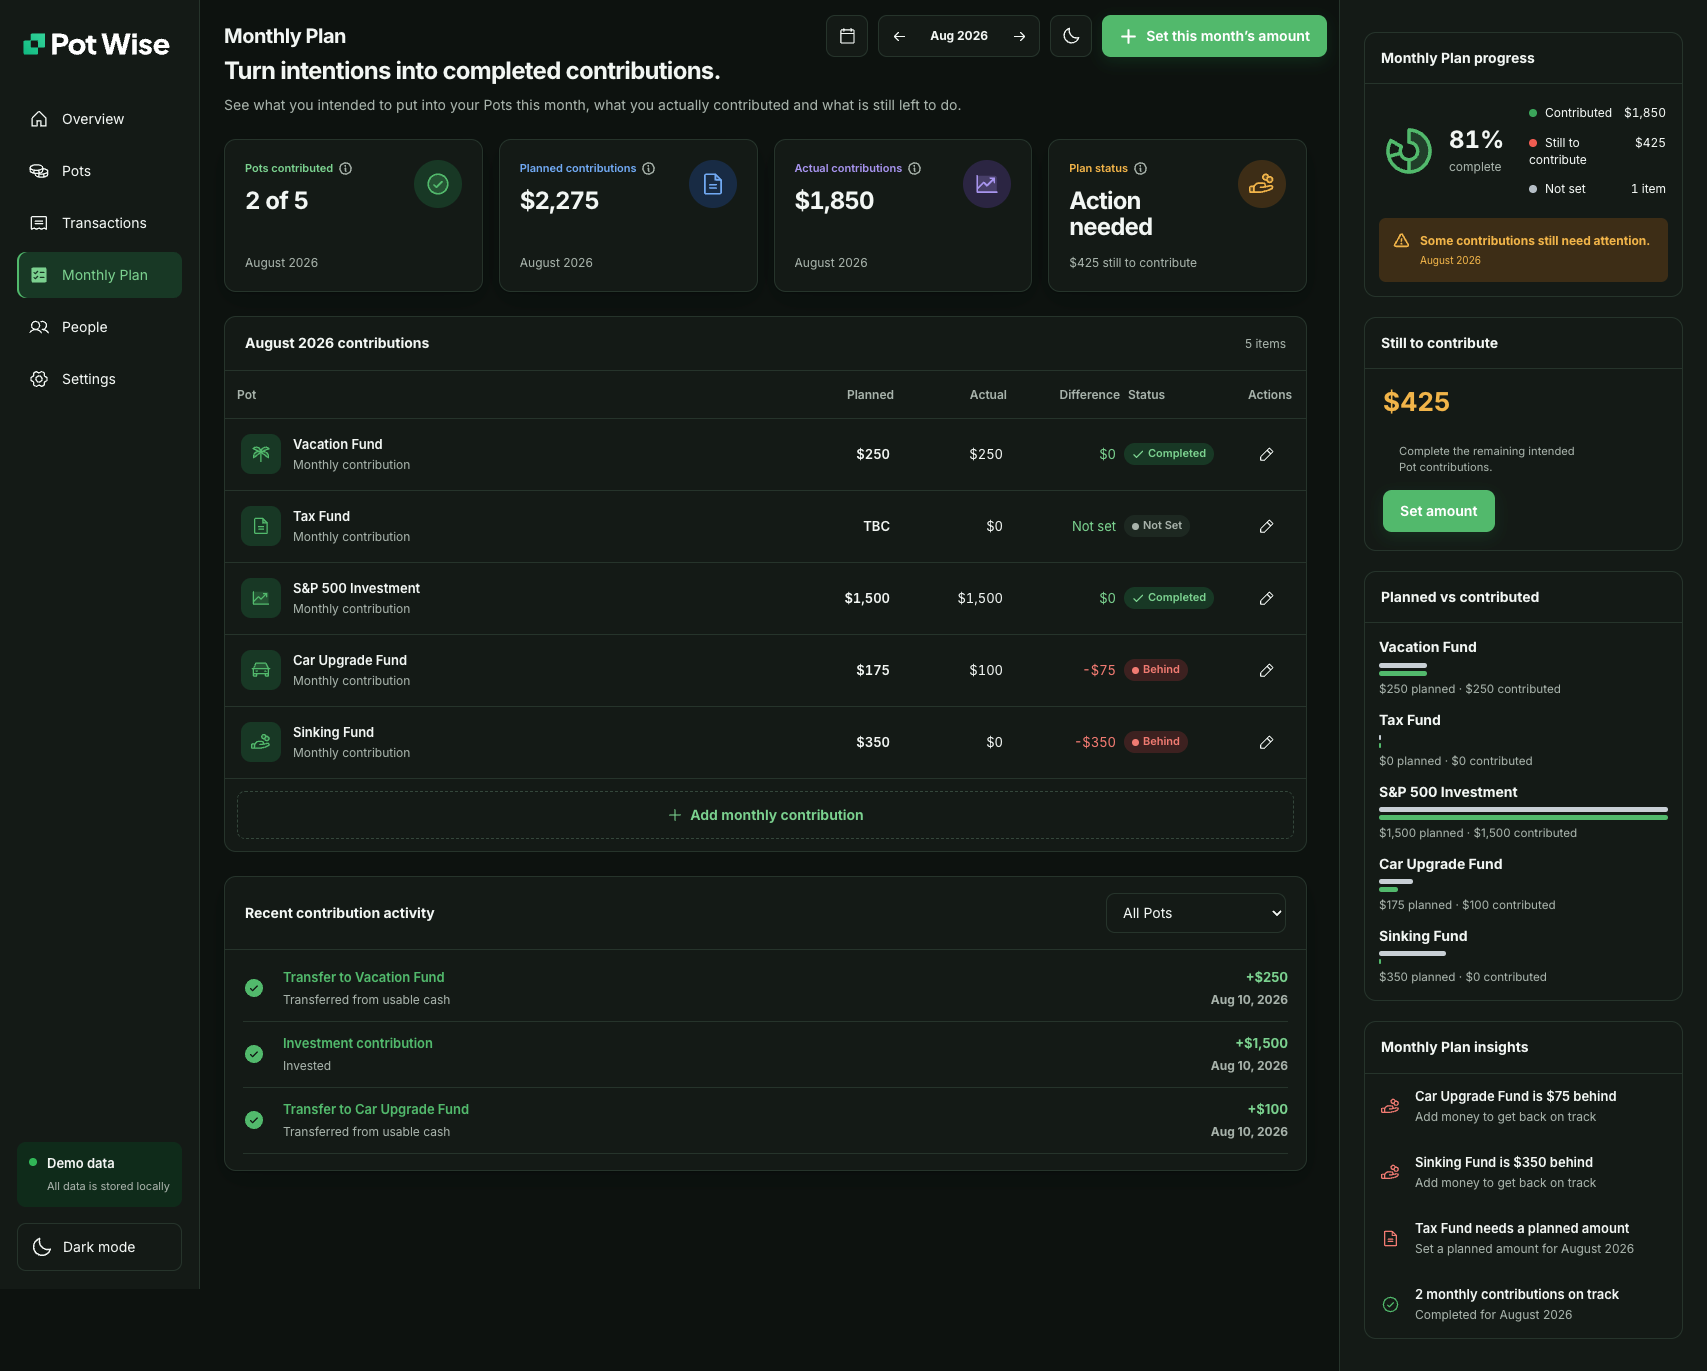Click Set this month's amount button
Image resolution: width=1707 pixels, height=1371 pixels.
[1214, 36]
